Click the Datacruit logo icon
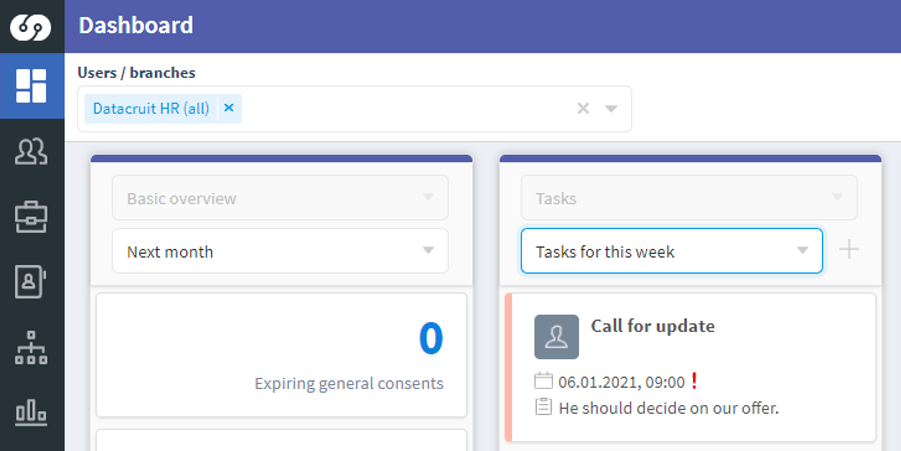This screenshot has height=451, width=901. pyautogui.click(x=30, y=26)
